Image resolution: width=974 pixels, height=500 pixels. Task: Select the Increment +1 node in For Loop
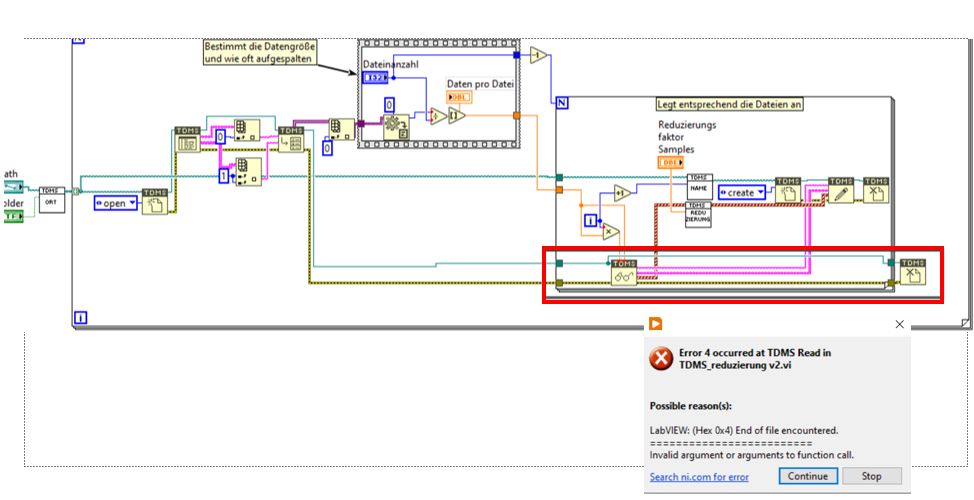point(622,193)
